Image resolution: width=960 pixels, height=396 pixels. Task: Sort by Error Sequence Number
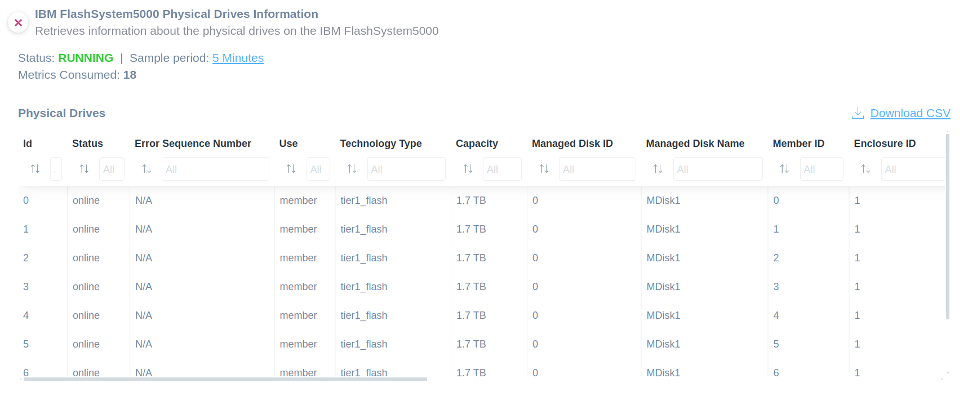pos(146,169)
